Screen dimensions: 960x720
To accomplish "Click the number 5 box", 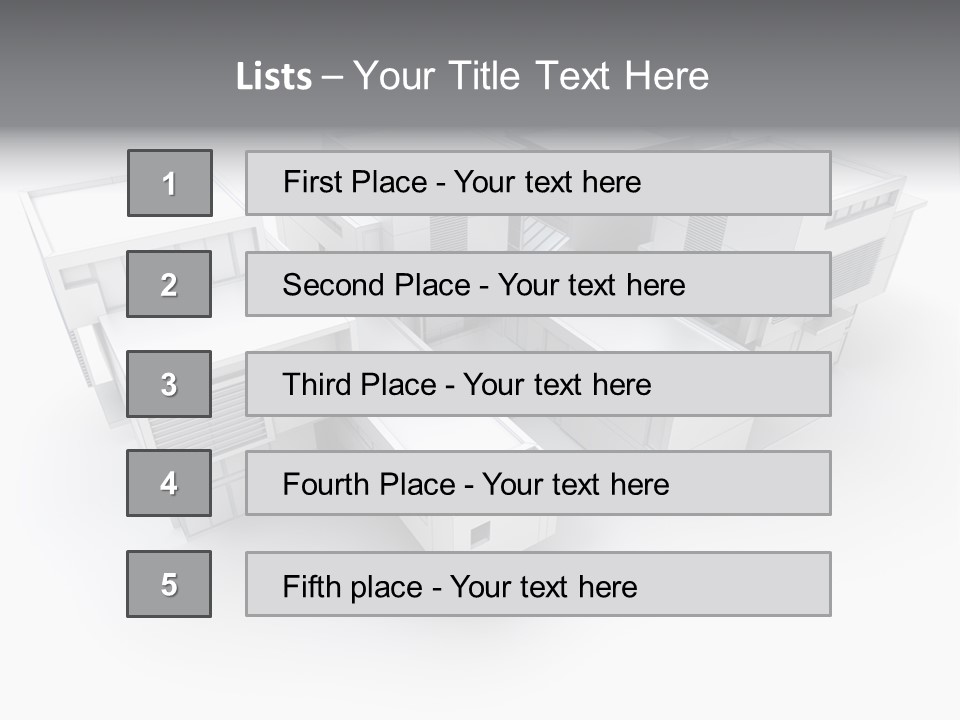I will [169, 584].
